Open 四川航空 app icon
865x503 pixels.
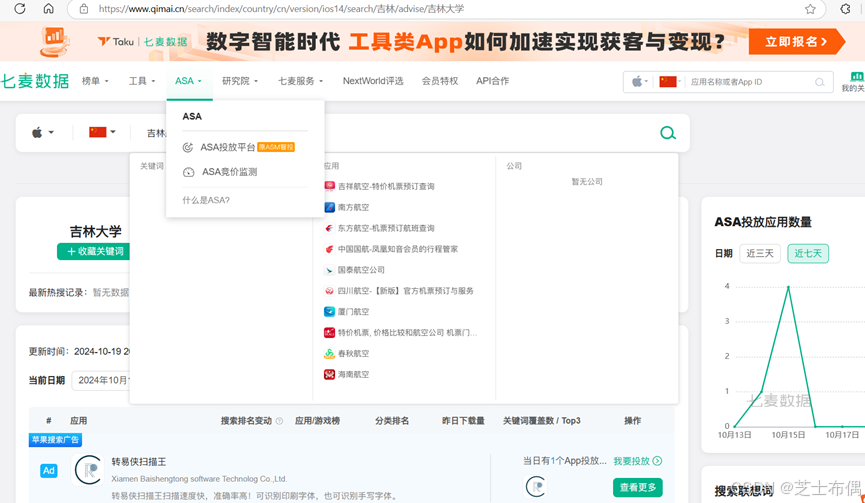coord(329,291)
